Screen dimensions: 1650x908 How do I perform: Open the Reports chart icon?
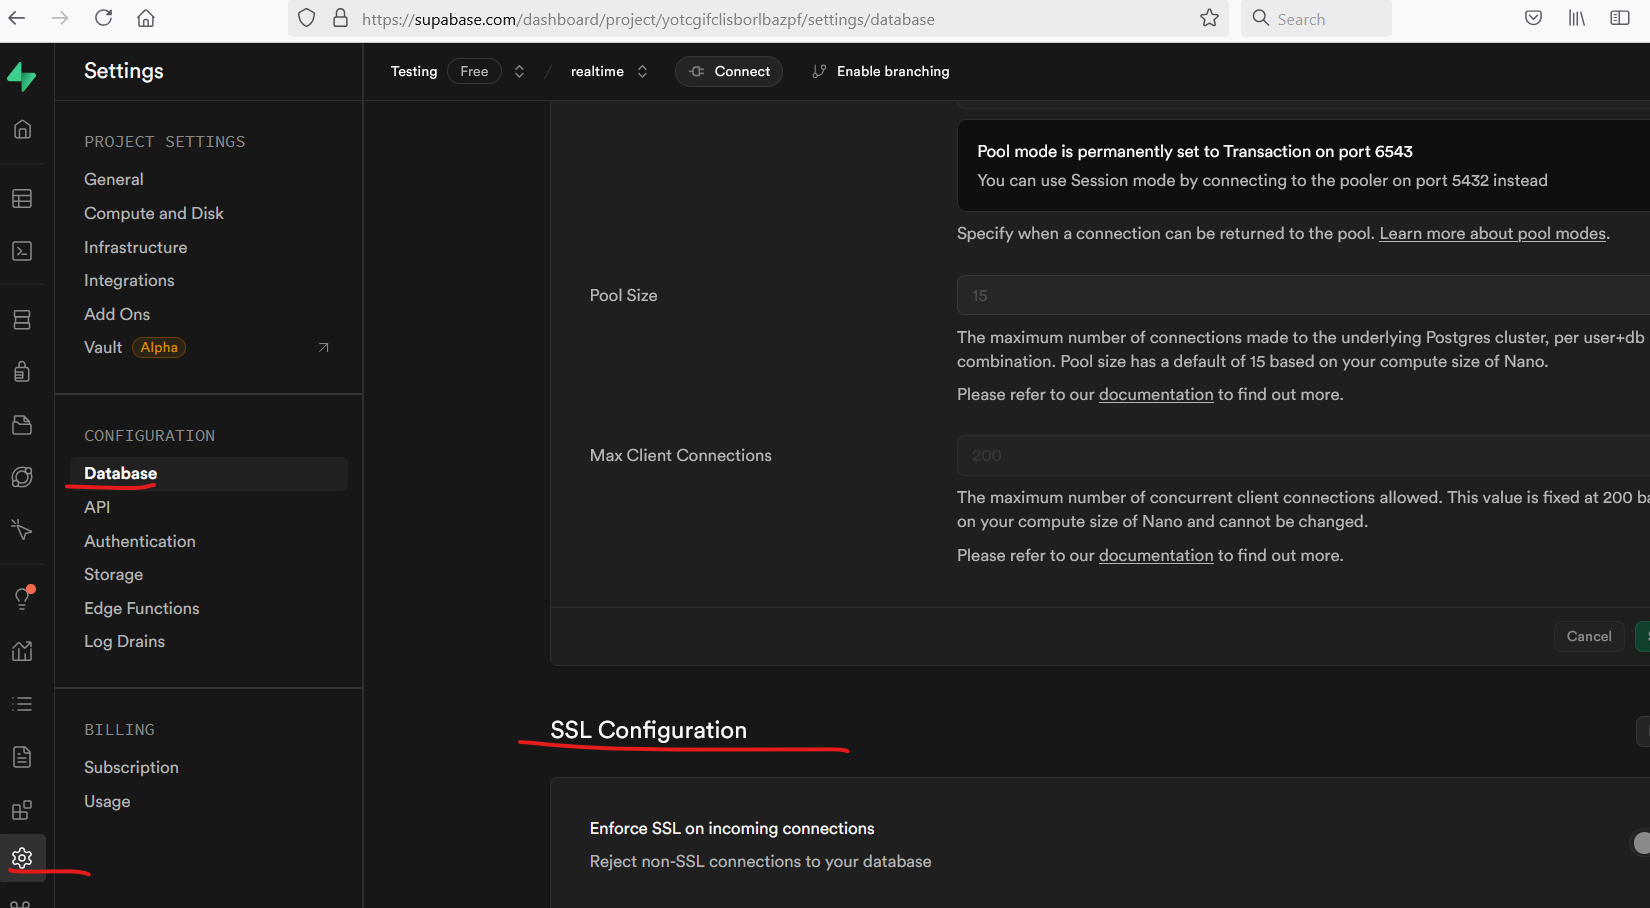(x=22, y=651)
